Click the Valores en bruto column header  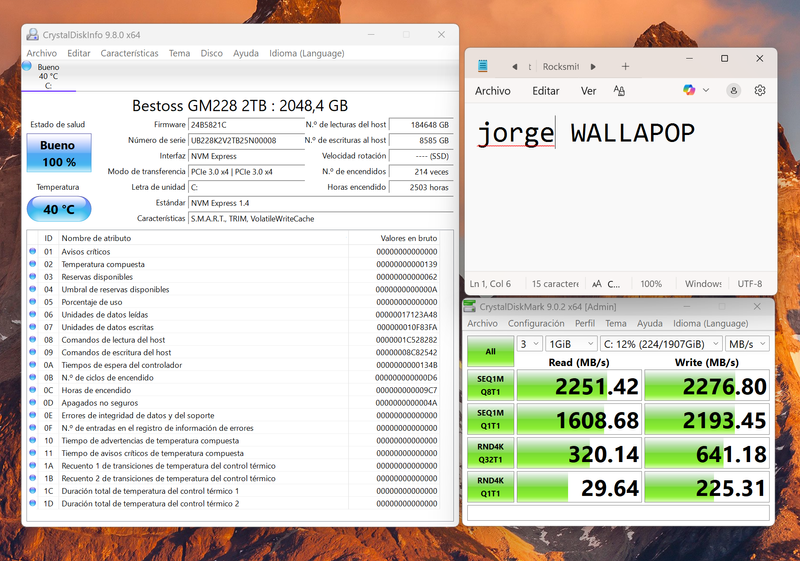coord(409,238)
